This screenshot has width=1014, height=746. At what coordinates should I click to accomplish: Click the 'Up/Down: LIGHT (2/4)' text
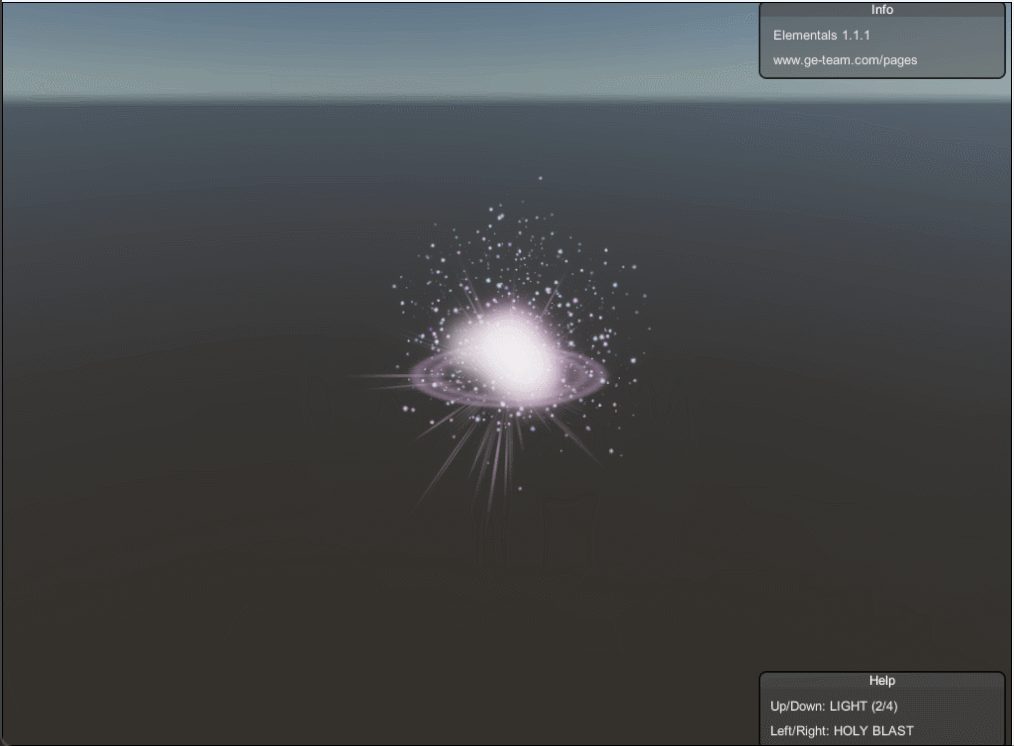click(834, 706)
